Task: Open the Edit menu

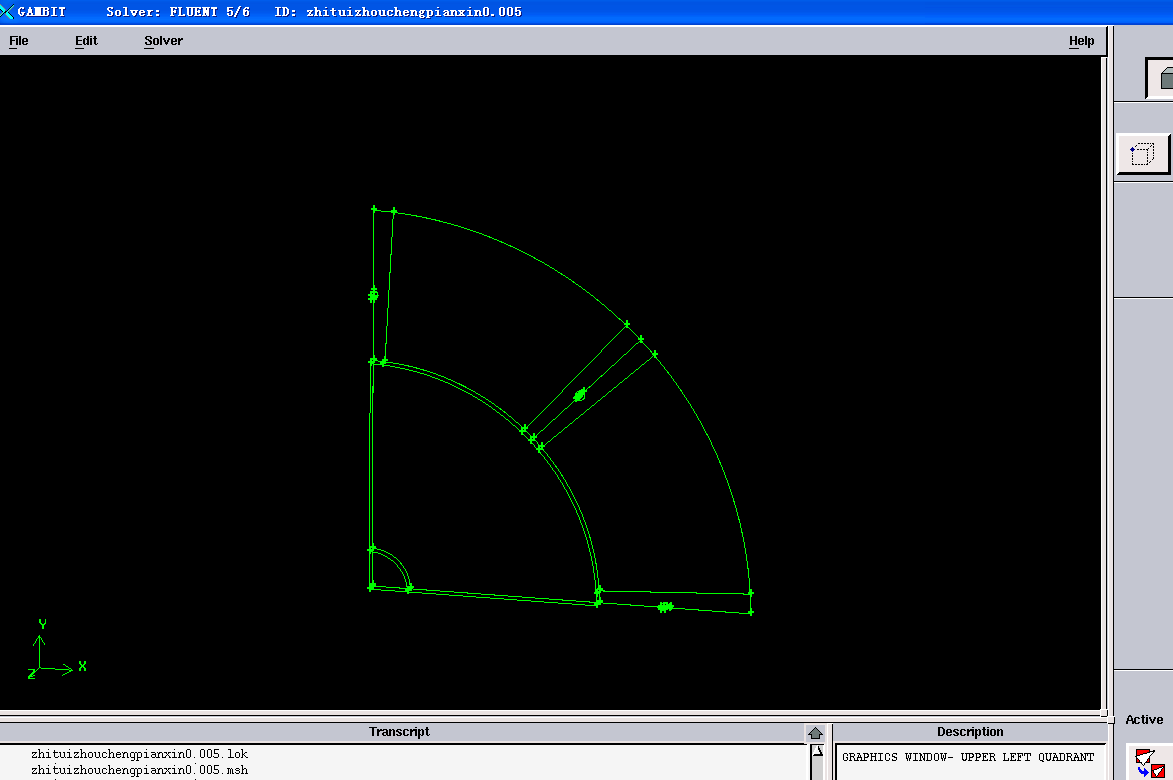Action: [86, 41]
